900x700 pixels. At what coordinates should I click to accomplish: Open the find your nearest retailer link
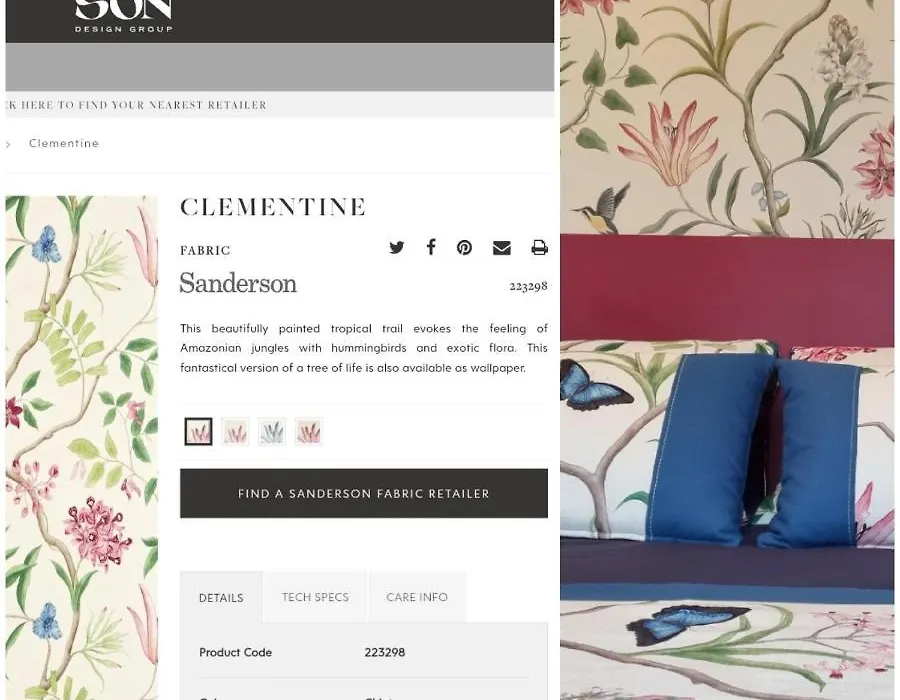tap(136, 105)
